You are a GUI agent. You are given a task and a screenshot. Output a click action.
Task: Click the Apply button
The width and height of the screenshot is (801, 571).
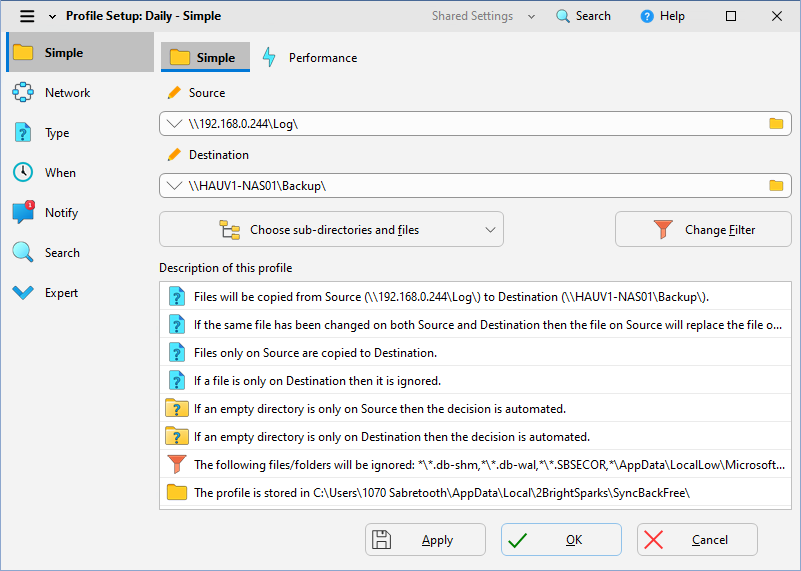coord(425,540)
